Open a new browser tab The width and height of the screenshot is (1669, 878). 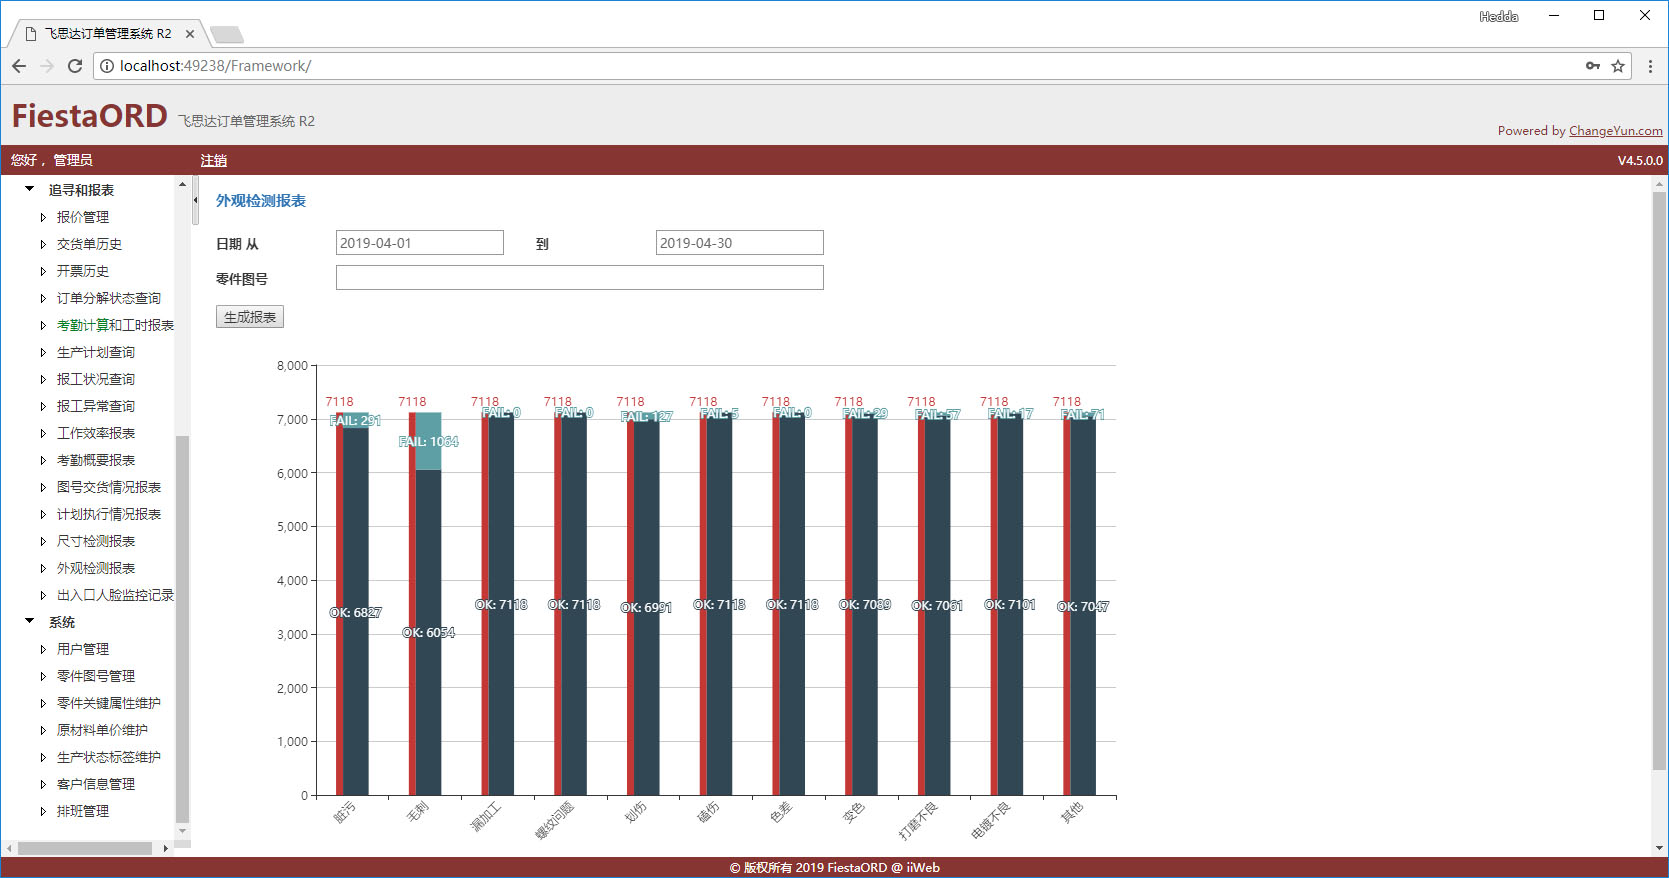[227, 35]
